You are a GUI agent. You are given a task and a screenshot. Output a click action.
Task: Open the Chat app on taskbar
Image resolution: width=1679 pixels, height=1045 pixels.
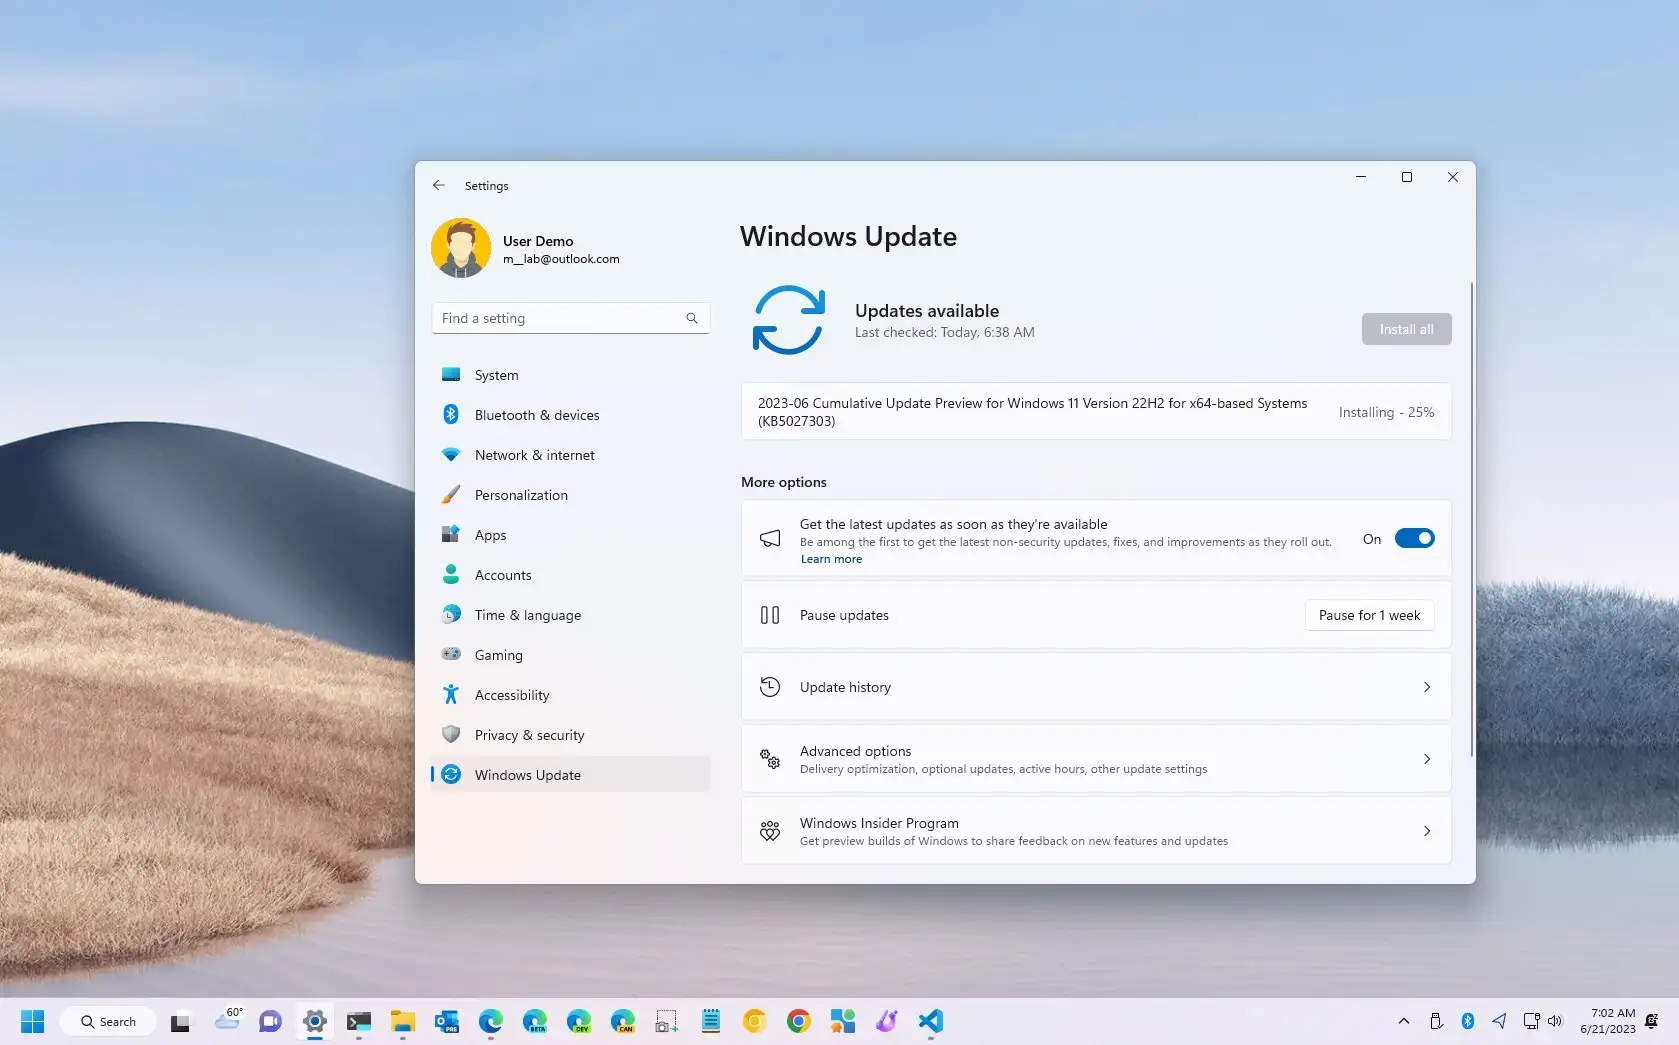click(270, 1021)
